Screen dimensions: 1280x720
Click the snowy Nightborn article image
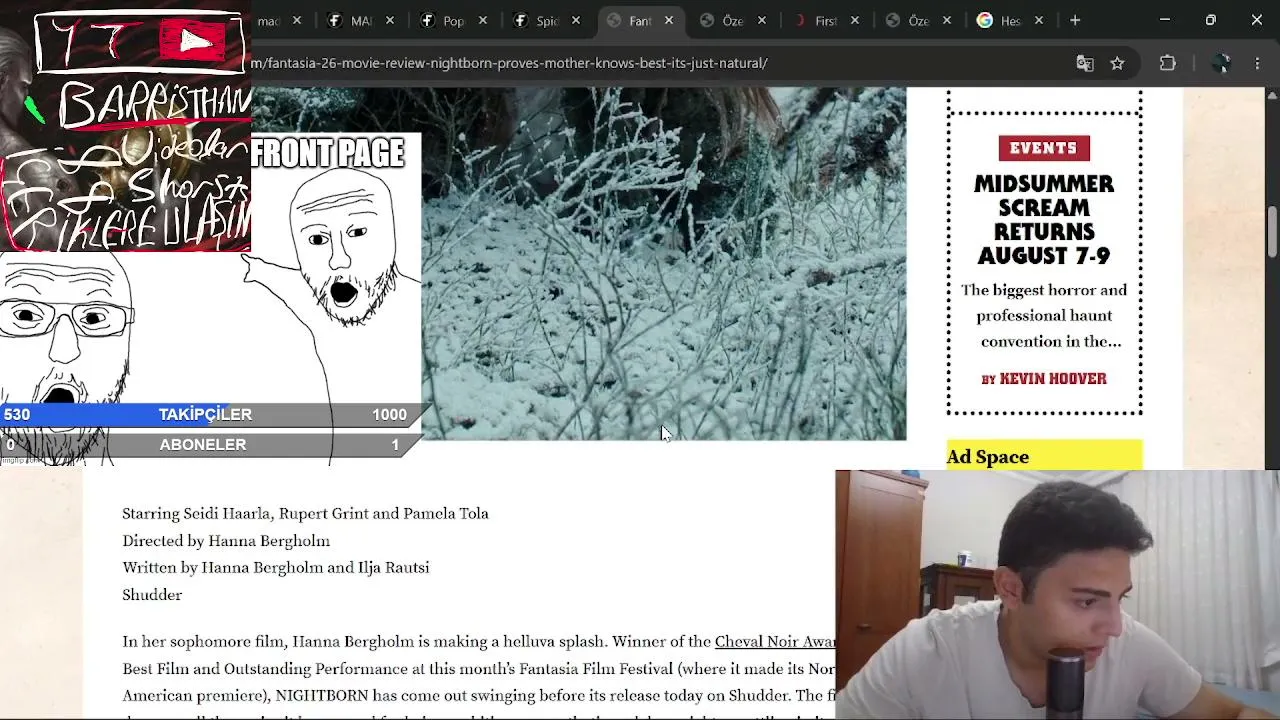[x=664, y=264]
